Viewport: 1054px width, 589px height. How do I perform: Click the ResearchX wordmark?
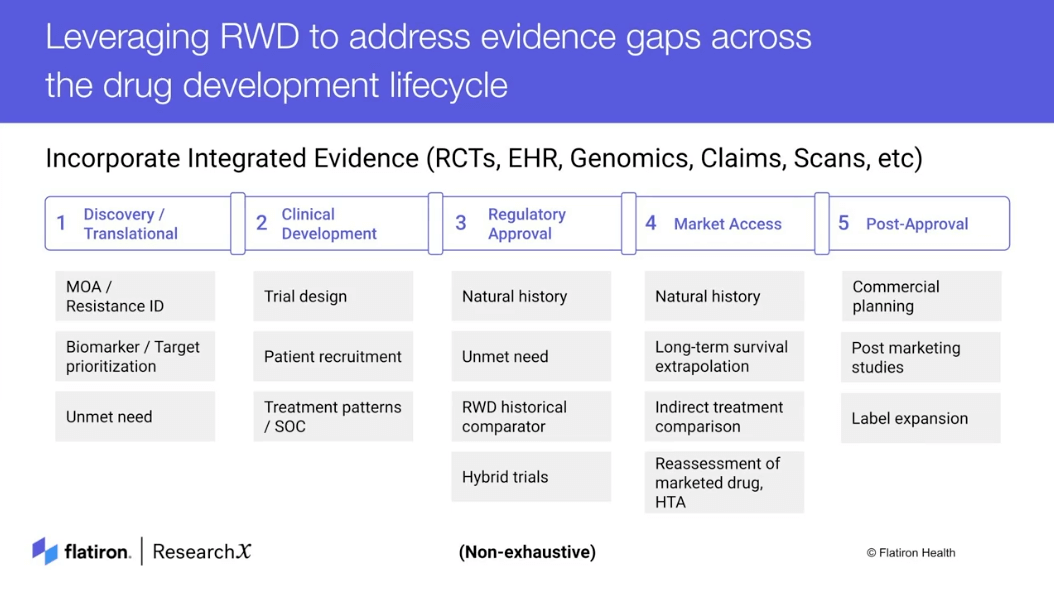point(202,551)
